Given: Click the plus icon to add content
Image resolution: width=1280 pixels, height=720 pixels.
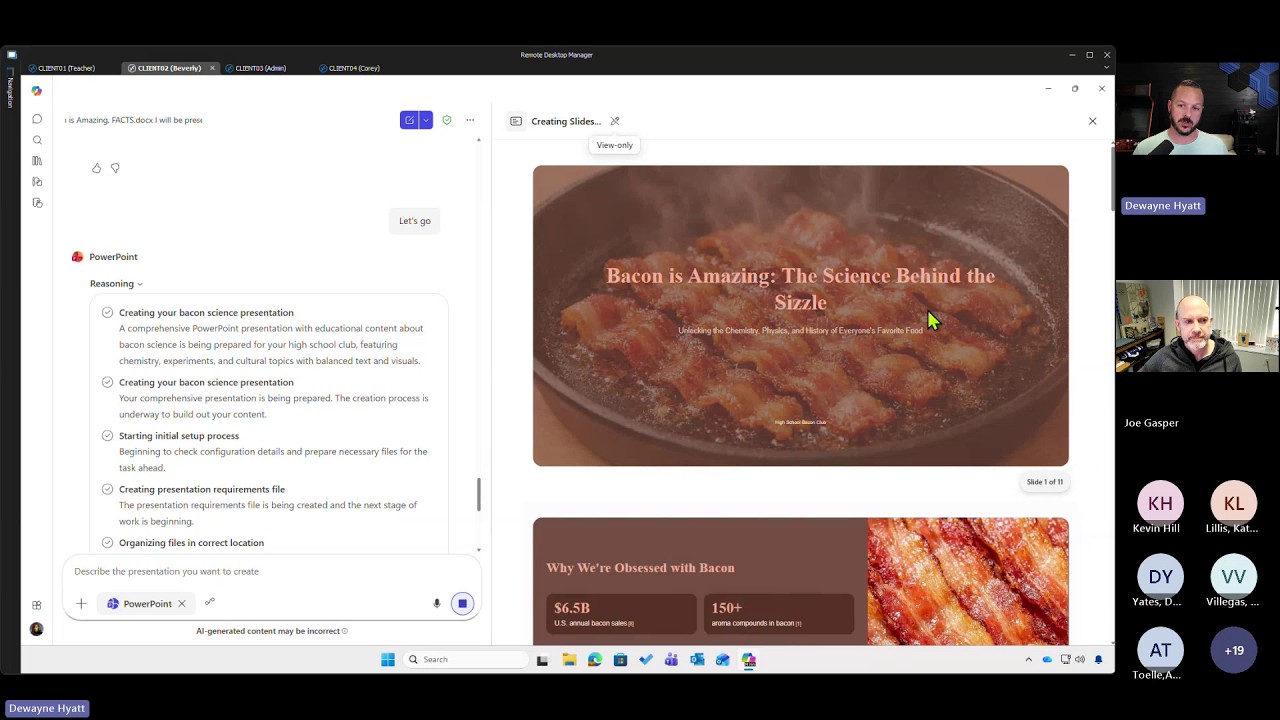Looking at the screenshot, I should [81, 603].
